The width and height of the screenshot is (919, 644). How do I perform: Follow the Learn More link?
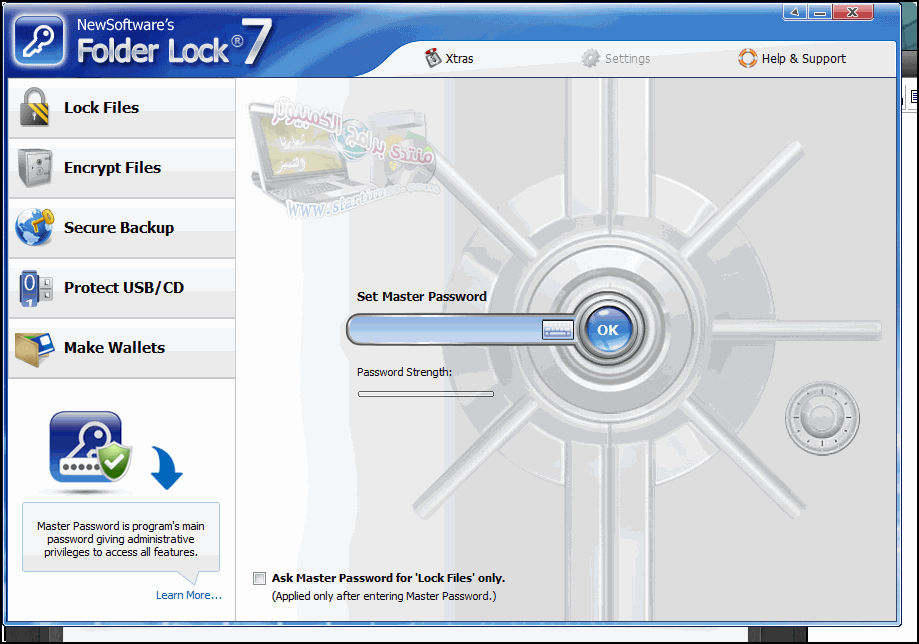[189, 595]
